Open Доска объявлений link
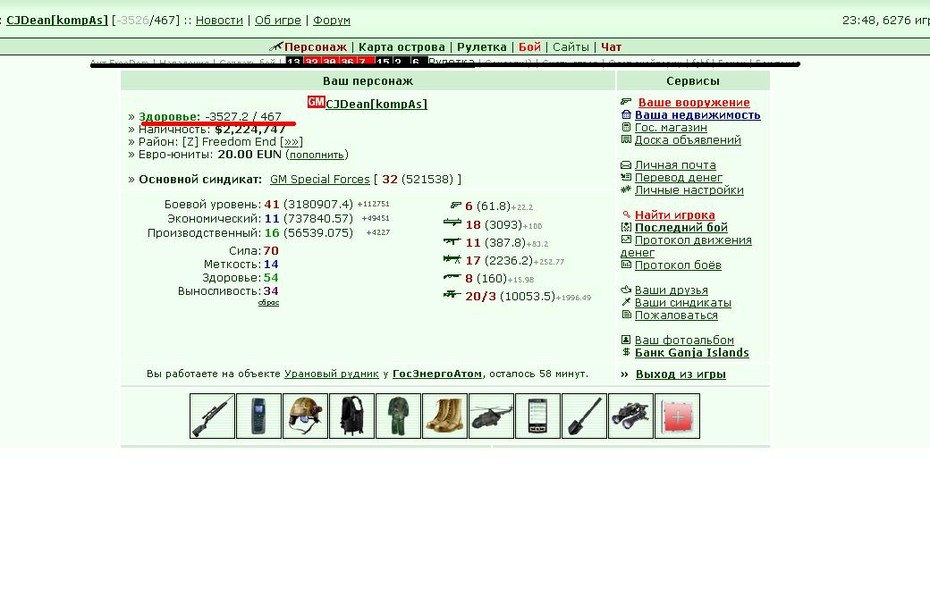930x597 pixels. pos(687,140)
